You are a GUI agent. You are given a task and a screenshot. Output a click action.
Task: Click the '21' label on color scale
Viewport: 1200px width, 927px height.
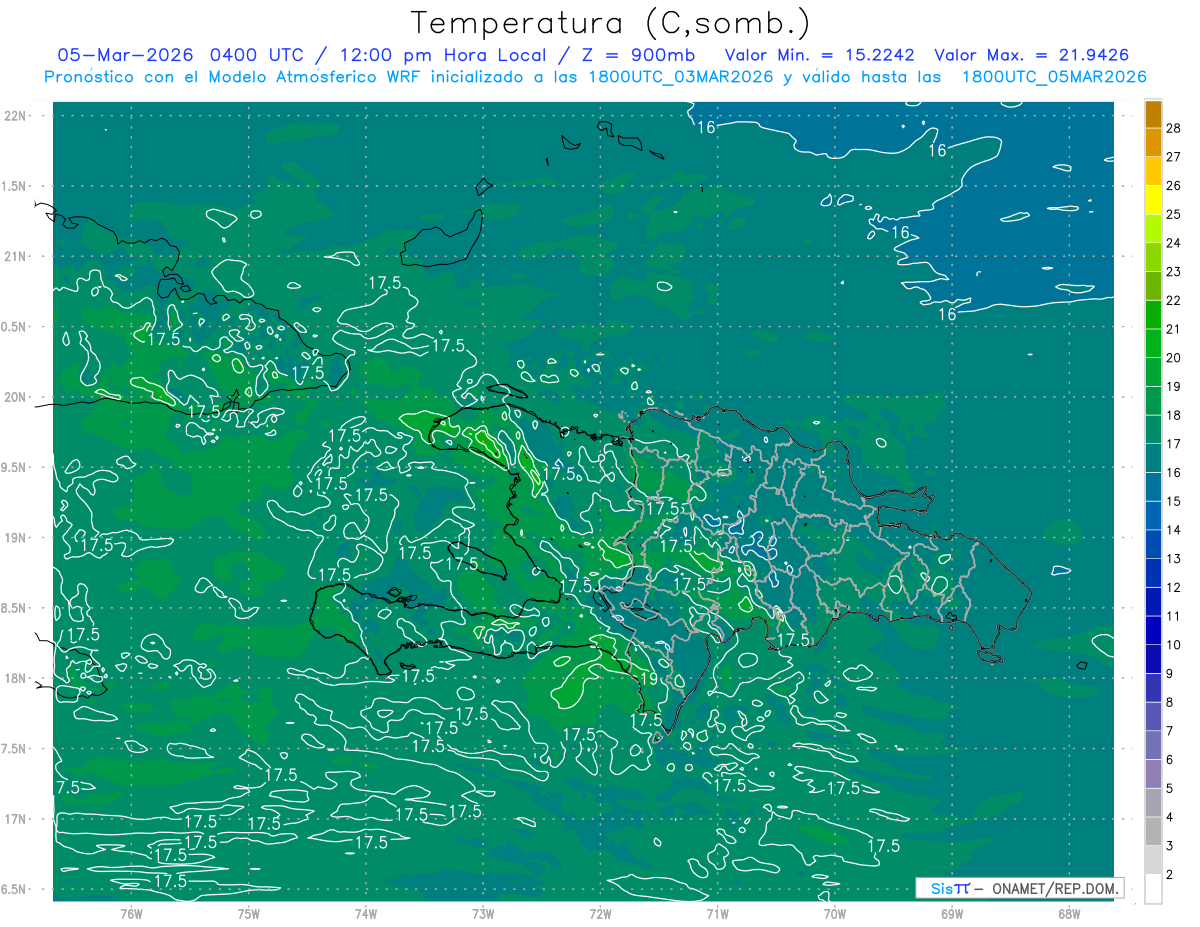pyautogui.click(x=1173, y=329)
